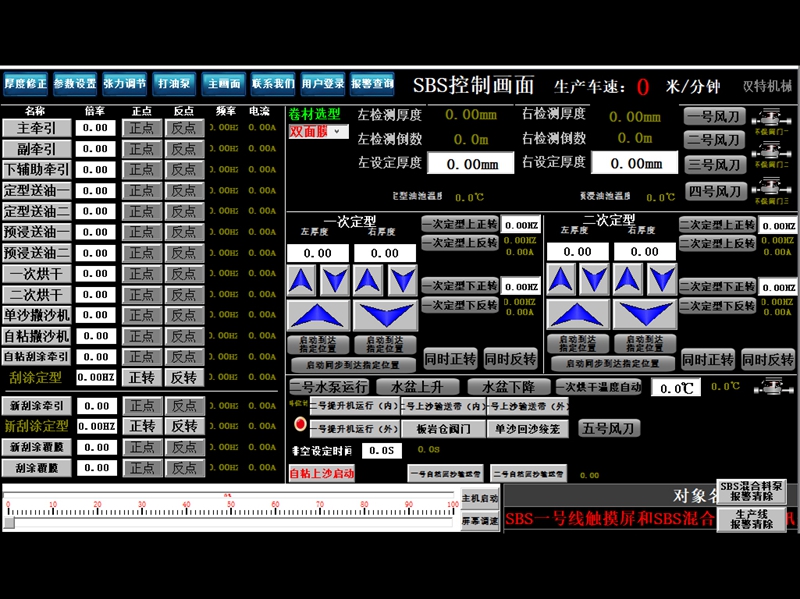Click the large down arrow under 二次定型
This screenshot has width=800, height=599.
click(x=643, y=315)
